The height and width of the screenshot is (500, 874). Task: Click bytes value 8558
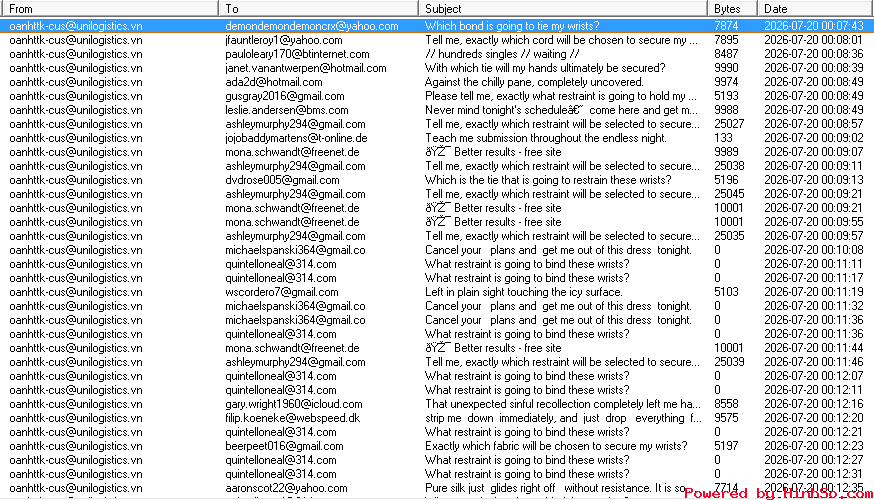[726, 404]
